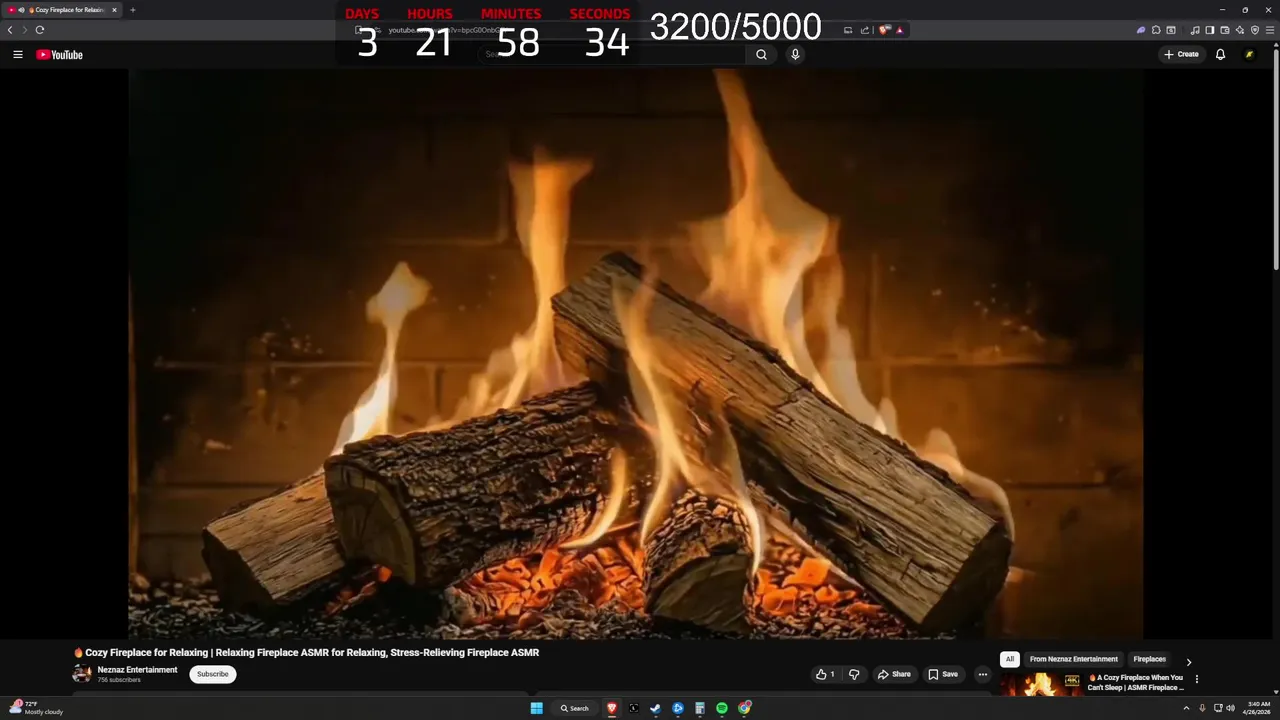Open the suggested fireplace video thumbnail
Image resolution: width=1280 pixels, height=720 pixels.
(1041, 684)
